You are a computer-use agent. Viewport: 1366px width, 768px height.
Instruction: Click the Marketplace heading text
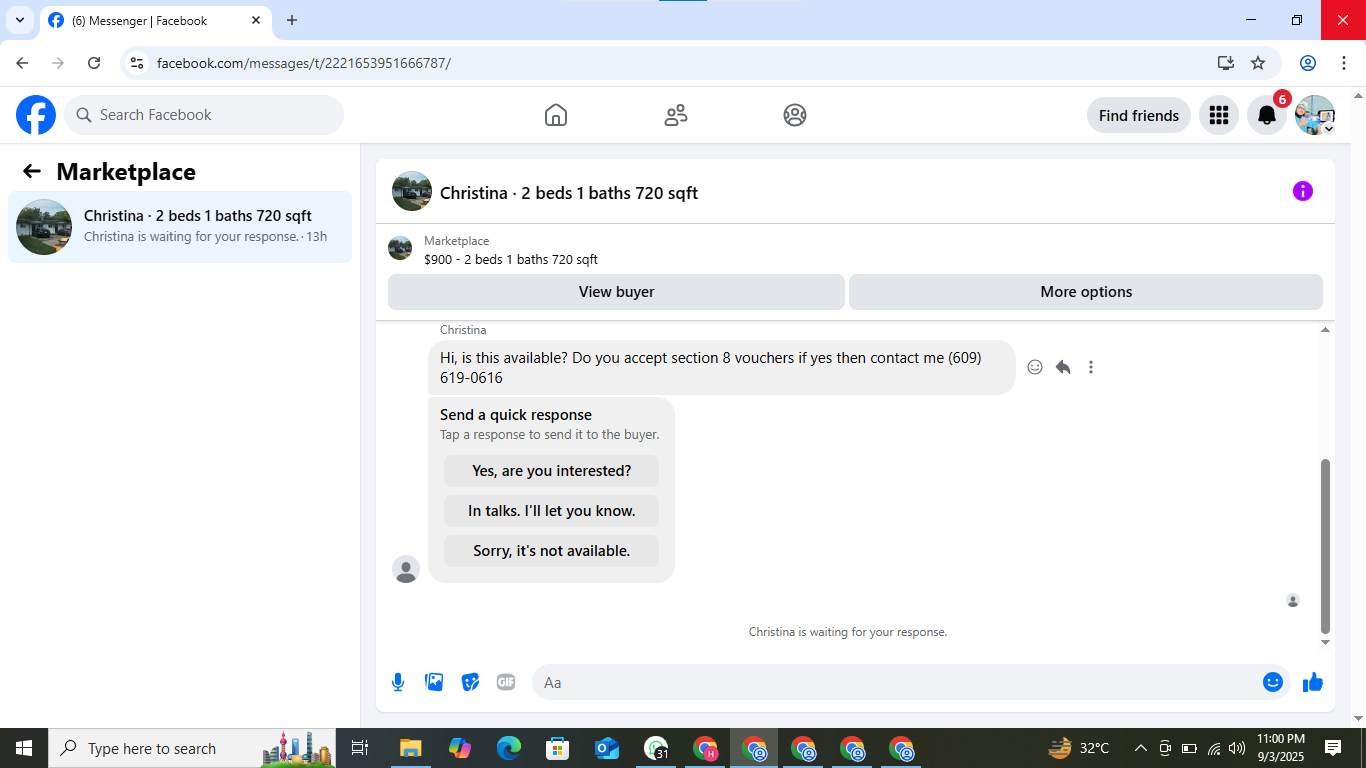[x=126, y=171]
